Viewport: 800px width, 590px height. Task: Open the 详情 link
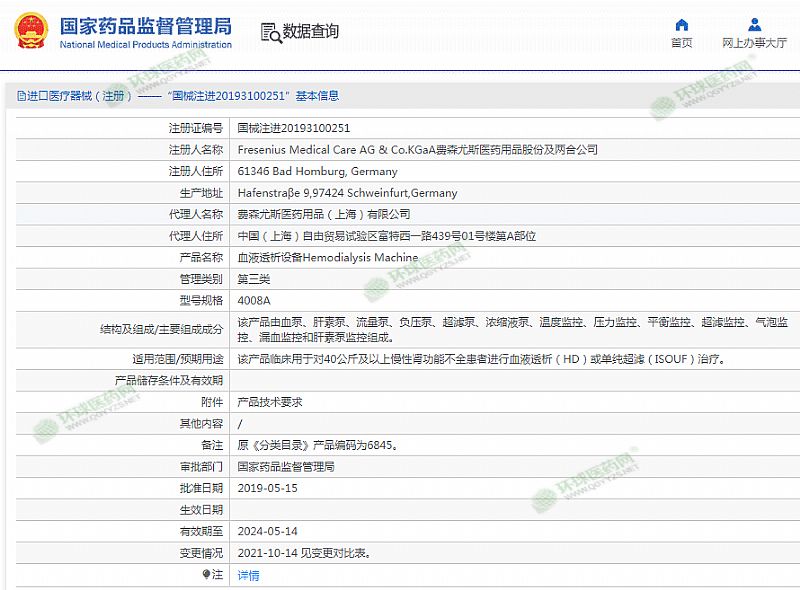tap(248, 575)
